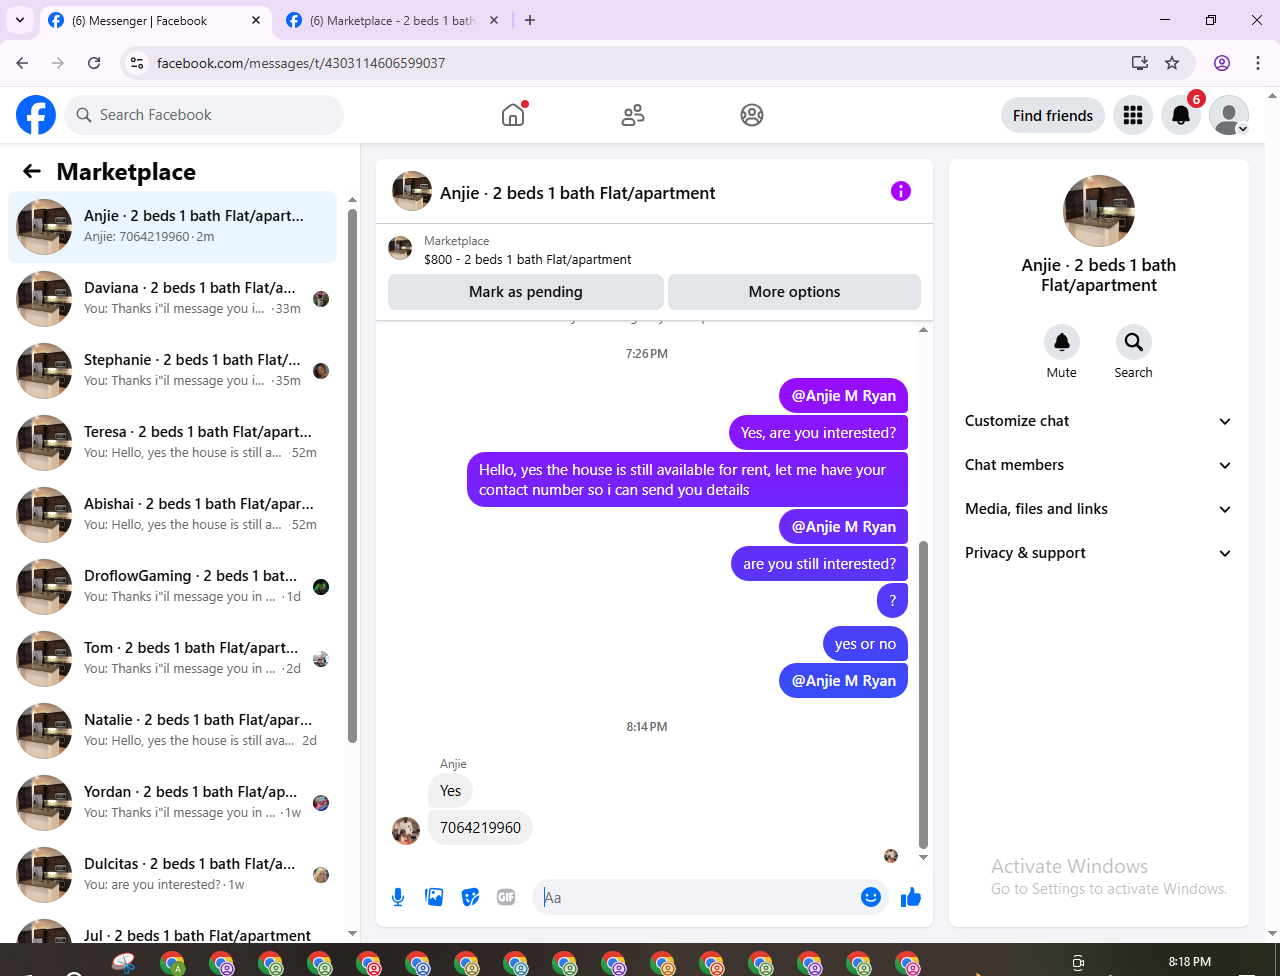The height and width of the screenshot is (976, 1280).
Task: Click the chat header title Anjie
Action: coord(578,193)
